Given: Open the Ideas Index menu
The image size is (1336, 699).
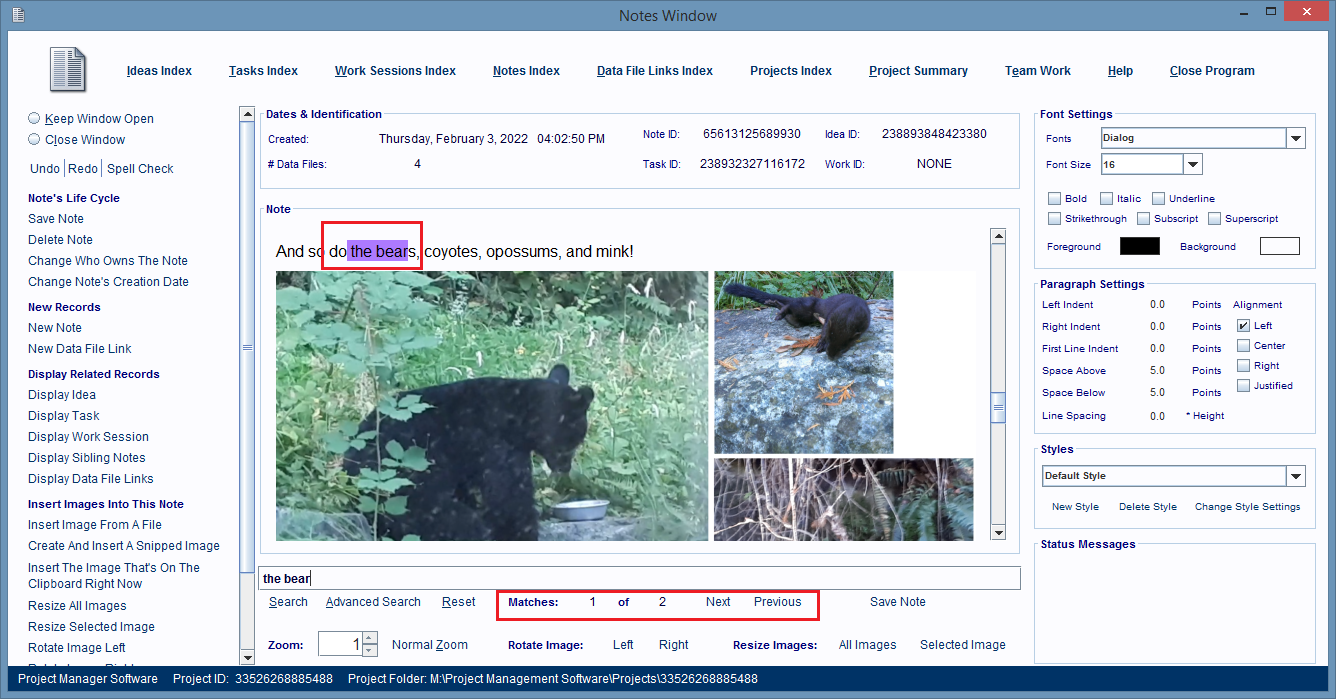Looking at the screenshot, I should pyautogui.click(x=159, y=71).
